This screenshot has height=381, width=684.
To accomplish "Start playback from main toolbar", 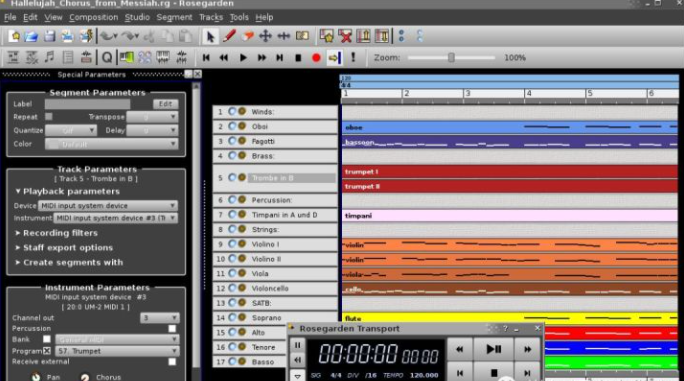I will click(x=243, y=58).
